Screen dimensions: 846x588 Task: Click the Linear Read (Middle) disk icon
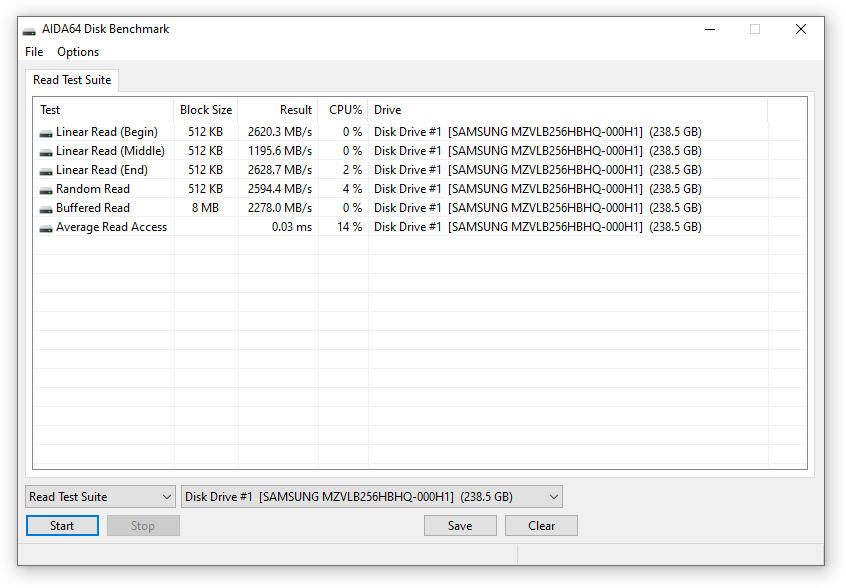(46, 152)
